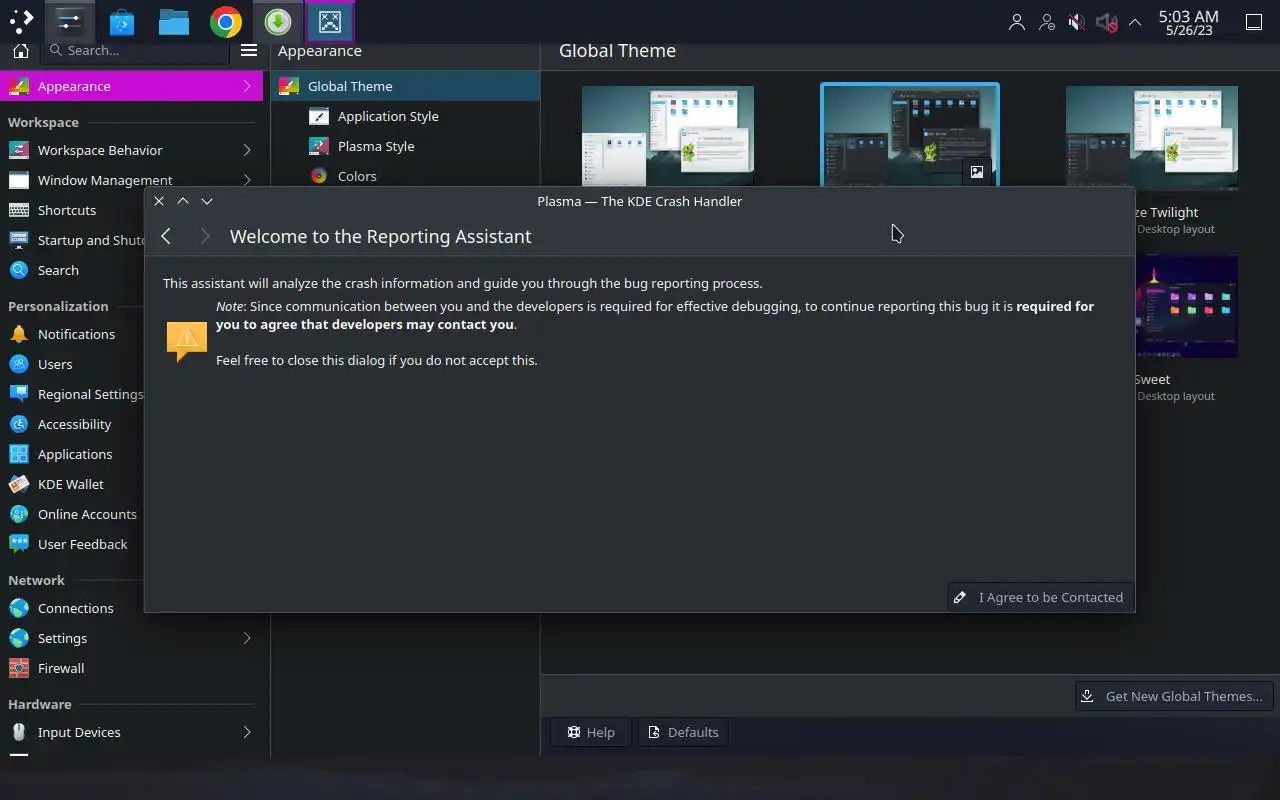Click the Applications icon in sidebar
The image size is (1280, 800).
18,454
